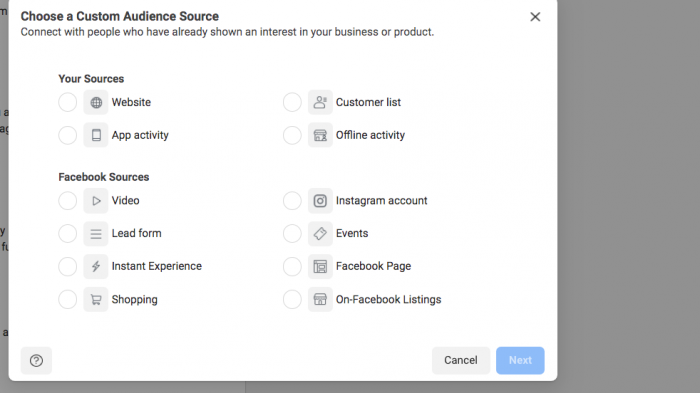Screen dimensions: 700x393
Task: Click the Customer list people icon
Action: 320,102
